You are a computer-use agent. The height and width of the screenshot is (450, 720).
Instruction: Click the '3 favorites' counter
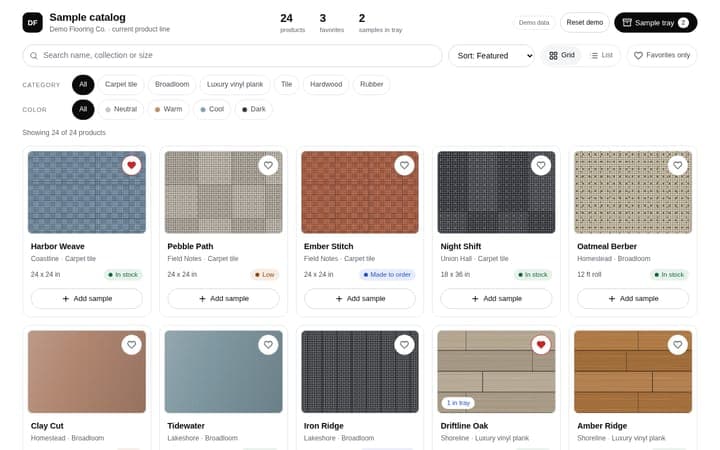[332, 22]
